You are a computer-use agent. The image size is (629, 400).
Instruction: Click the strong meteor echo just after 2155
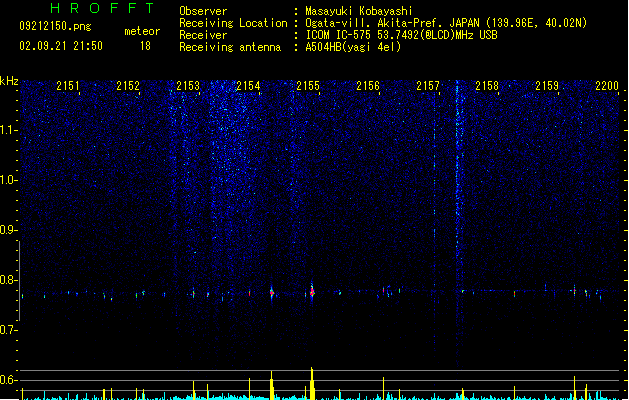312,291
